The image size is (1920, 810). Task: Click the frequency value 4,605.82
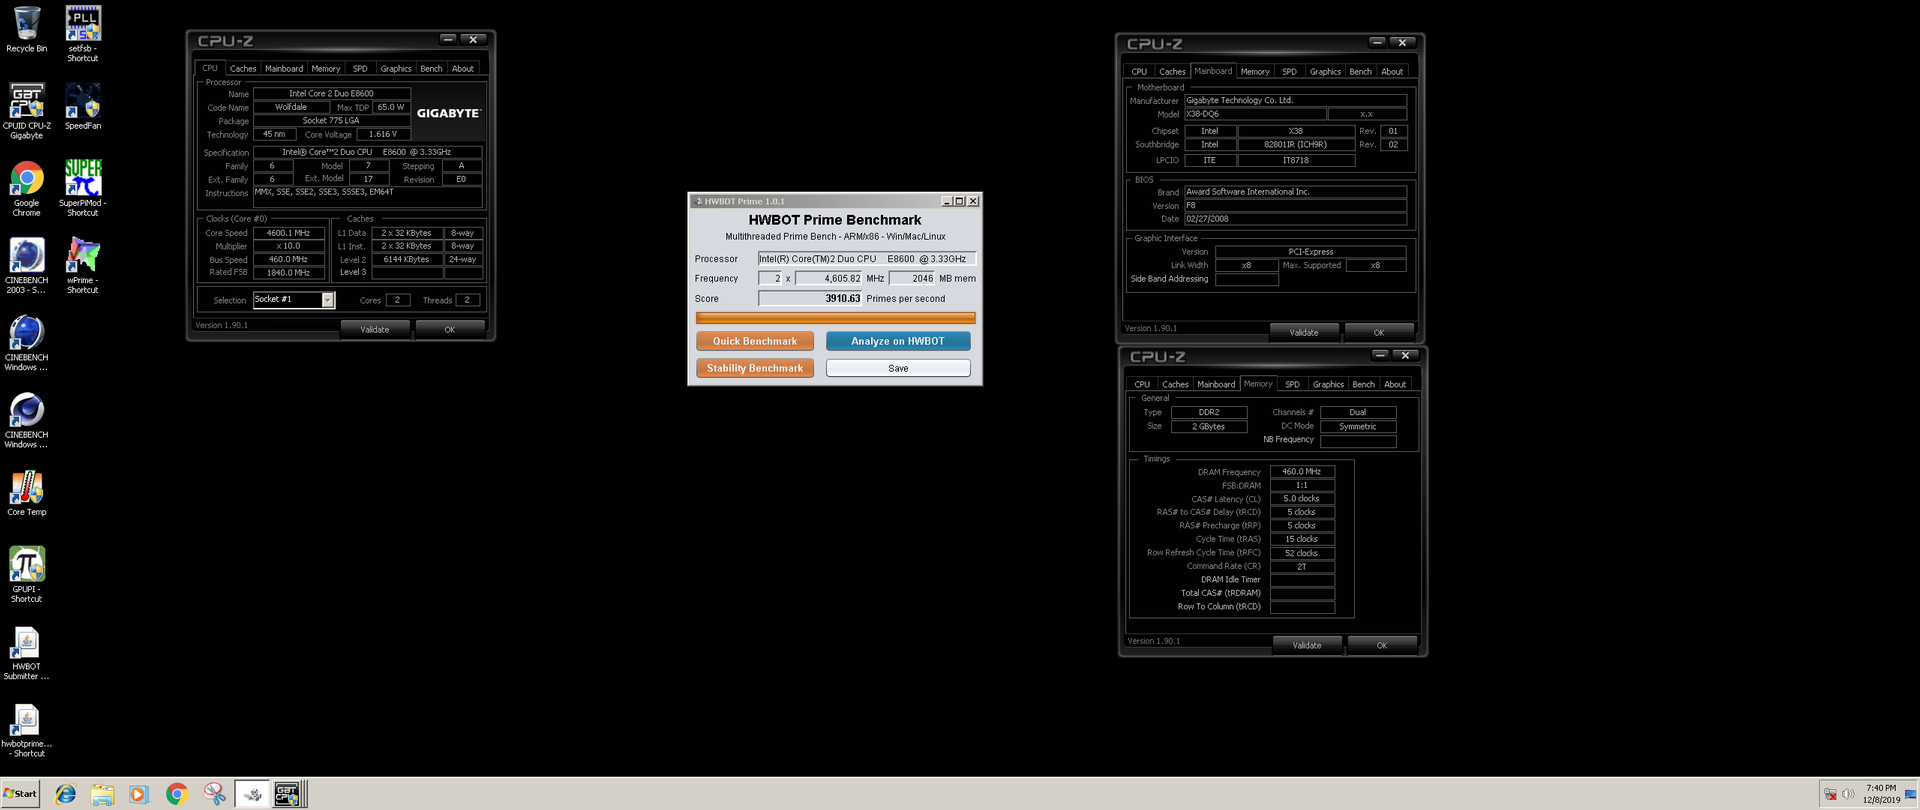829,279
